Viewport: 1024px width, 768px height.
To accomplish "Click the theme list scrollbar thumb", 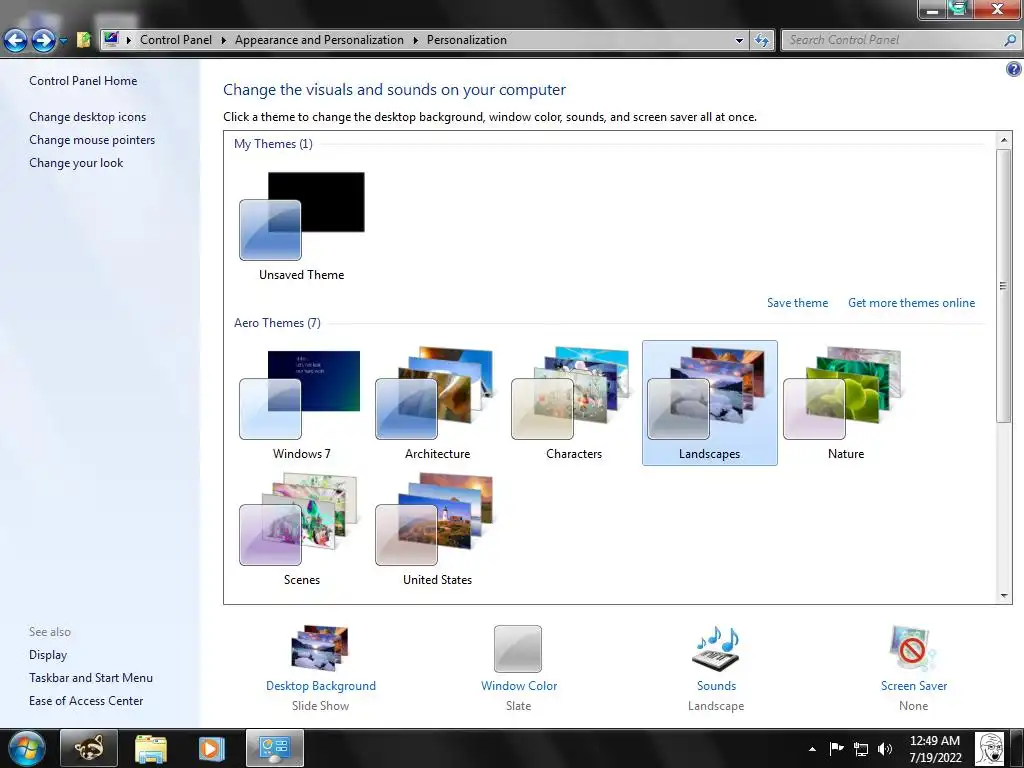I will click(x=1004, y=285).
